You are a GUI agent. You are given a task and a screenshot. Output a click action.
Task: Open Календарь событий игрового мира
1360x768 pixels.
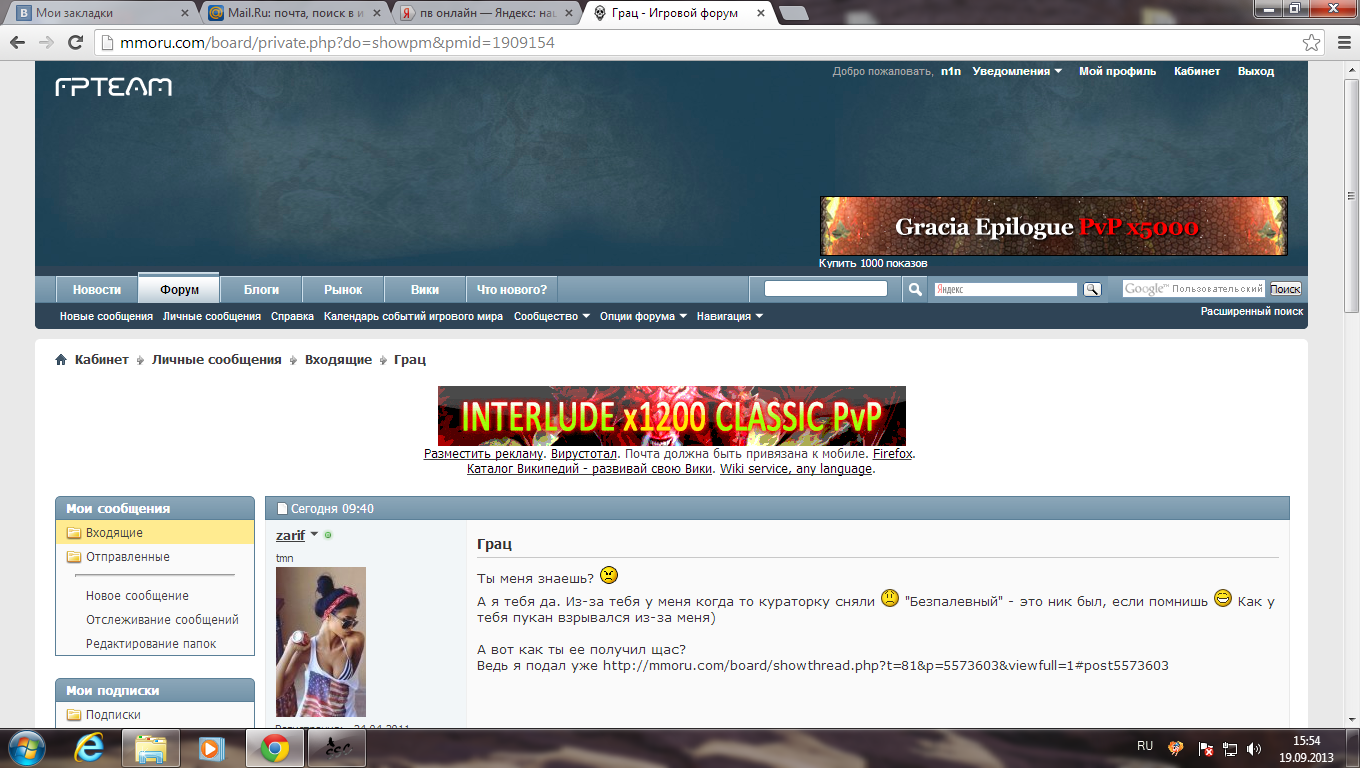[x=414, y=316]
